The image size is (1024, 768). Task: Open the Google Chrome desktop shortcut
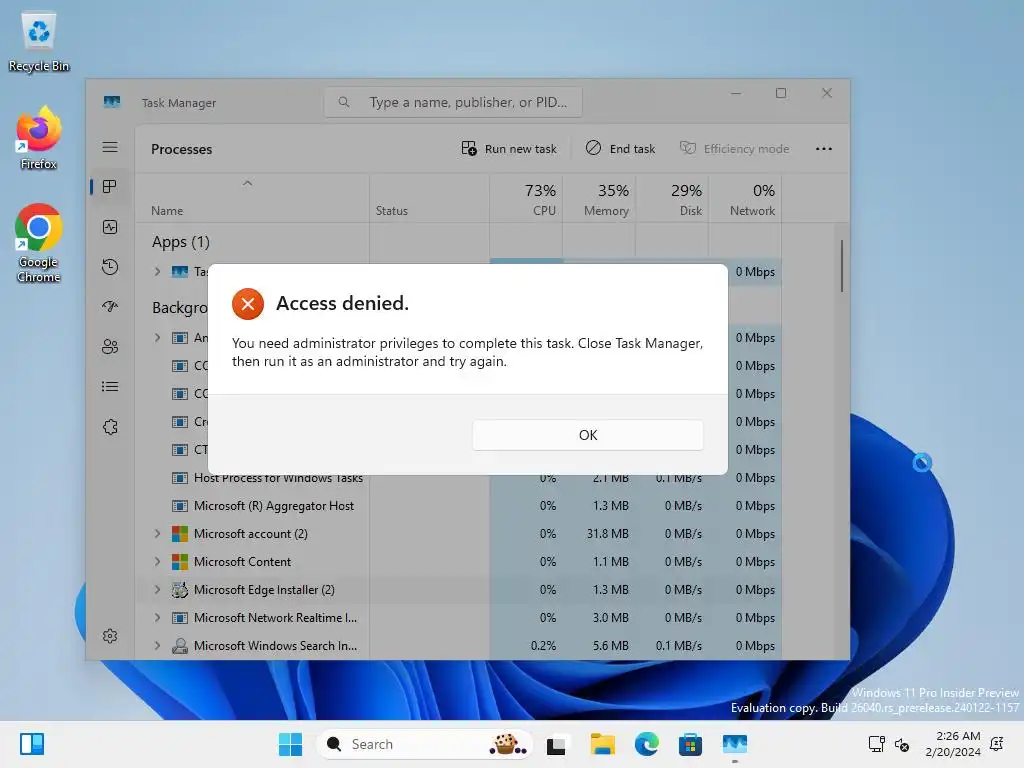(x=39, y=243)
